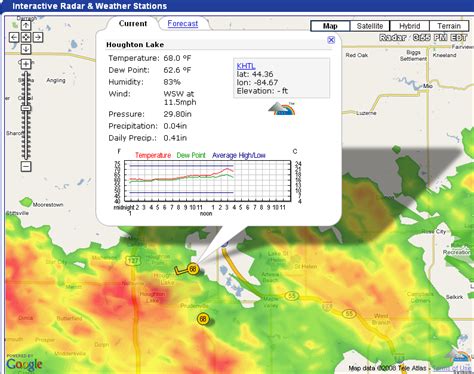Image resolution: width=474 pixels, height=374 pixels.
Task: Click the green Dew Point chart legend
Action: click(x=191, y=155)
